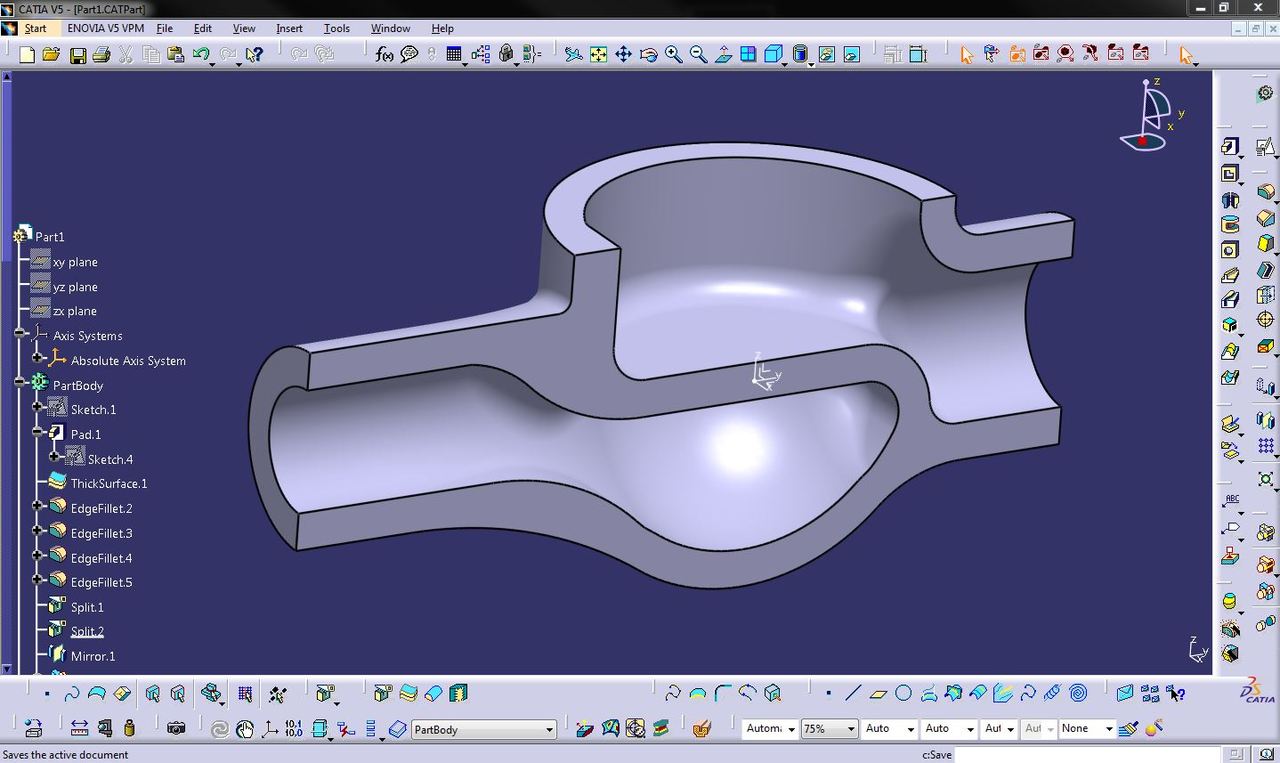Image resolution: width=1280 pixels, height=763 pixels.
Task: Expand the Sketch.1 tree node
Action: [38, 407]
